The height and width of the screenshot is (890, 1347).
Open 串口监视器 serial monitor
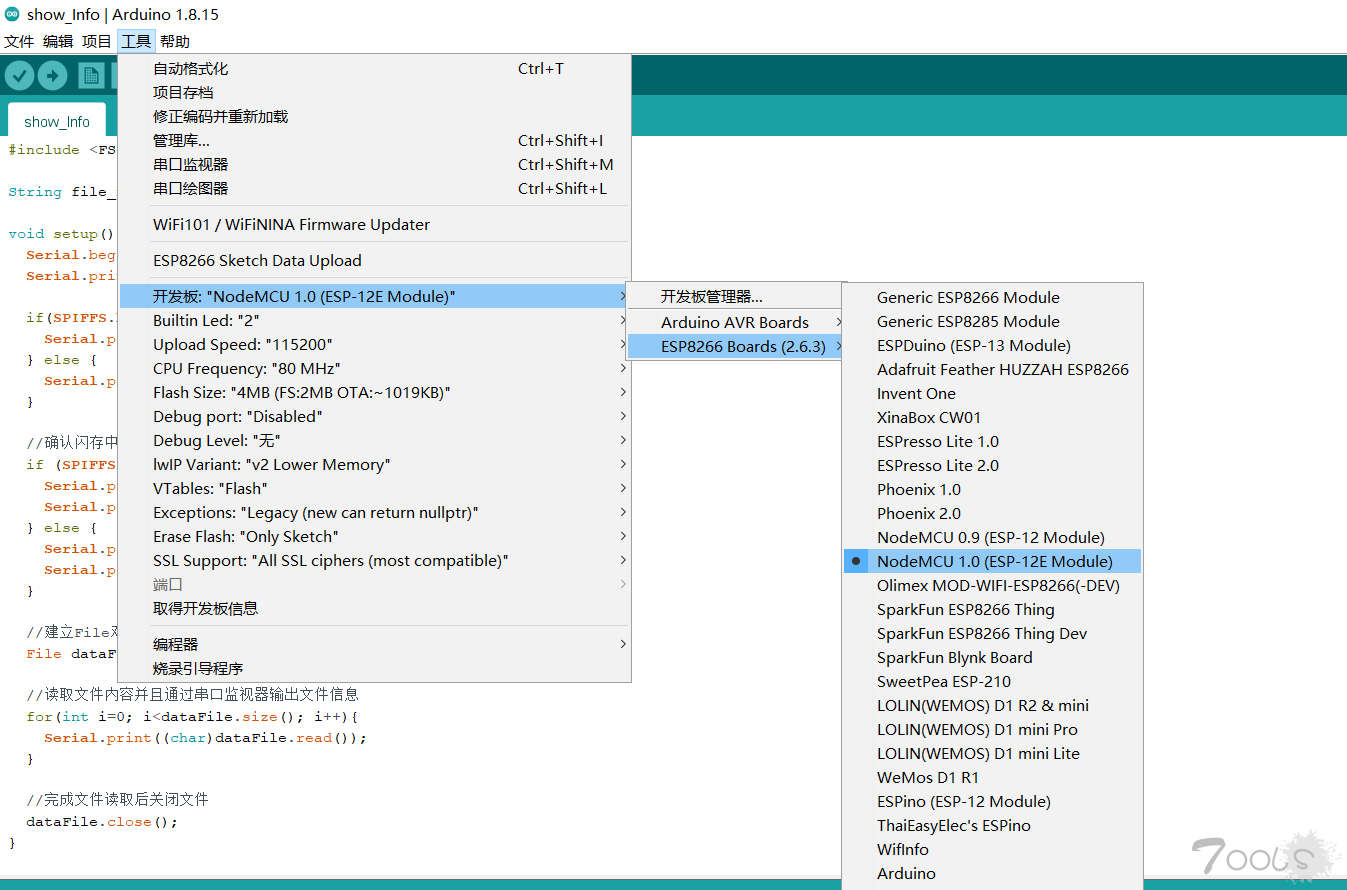(x=374, y=165)
